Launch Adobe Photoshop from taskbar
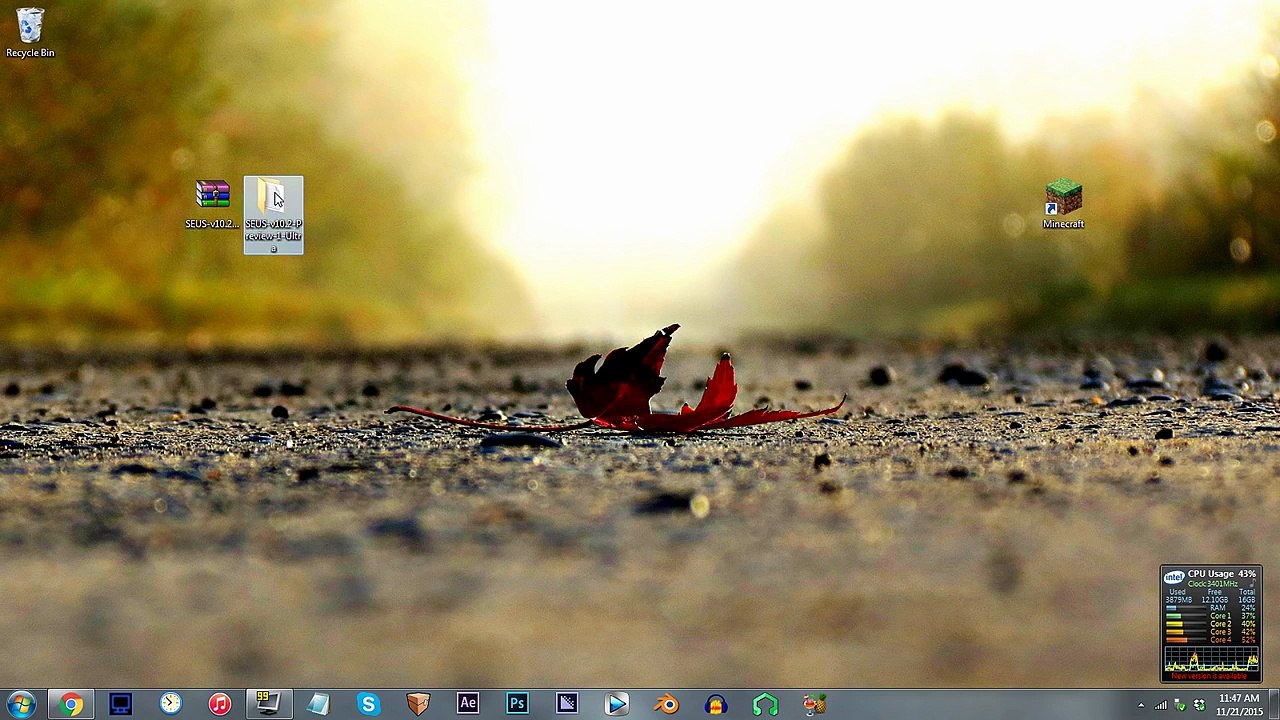Image resolution: width=1280 pixels, height=720 pixels. click(517, 704)
